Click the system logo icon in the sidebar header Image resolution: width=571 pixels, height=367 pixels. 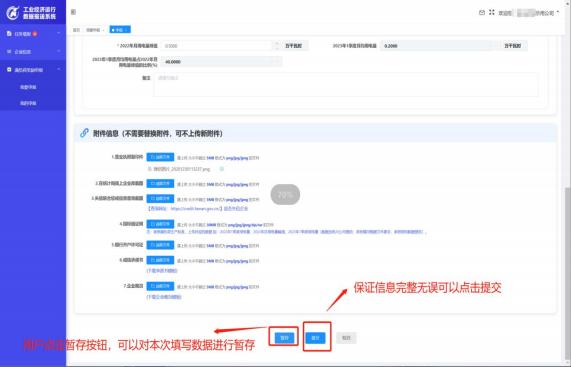(12, 13)
